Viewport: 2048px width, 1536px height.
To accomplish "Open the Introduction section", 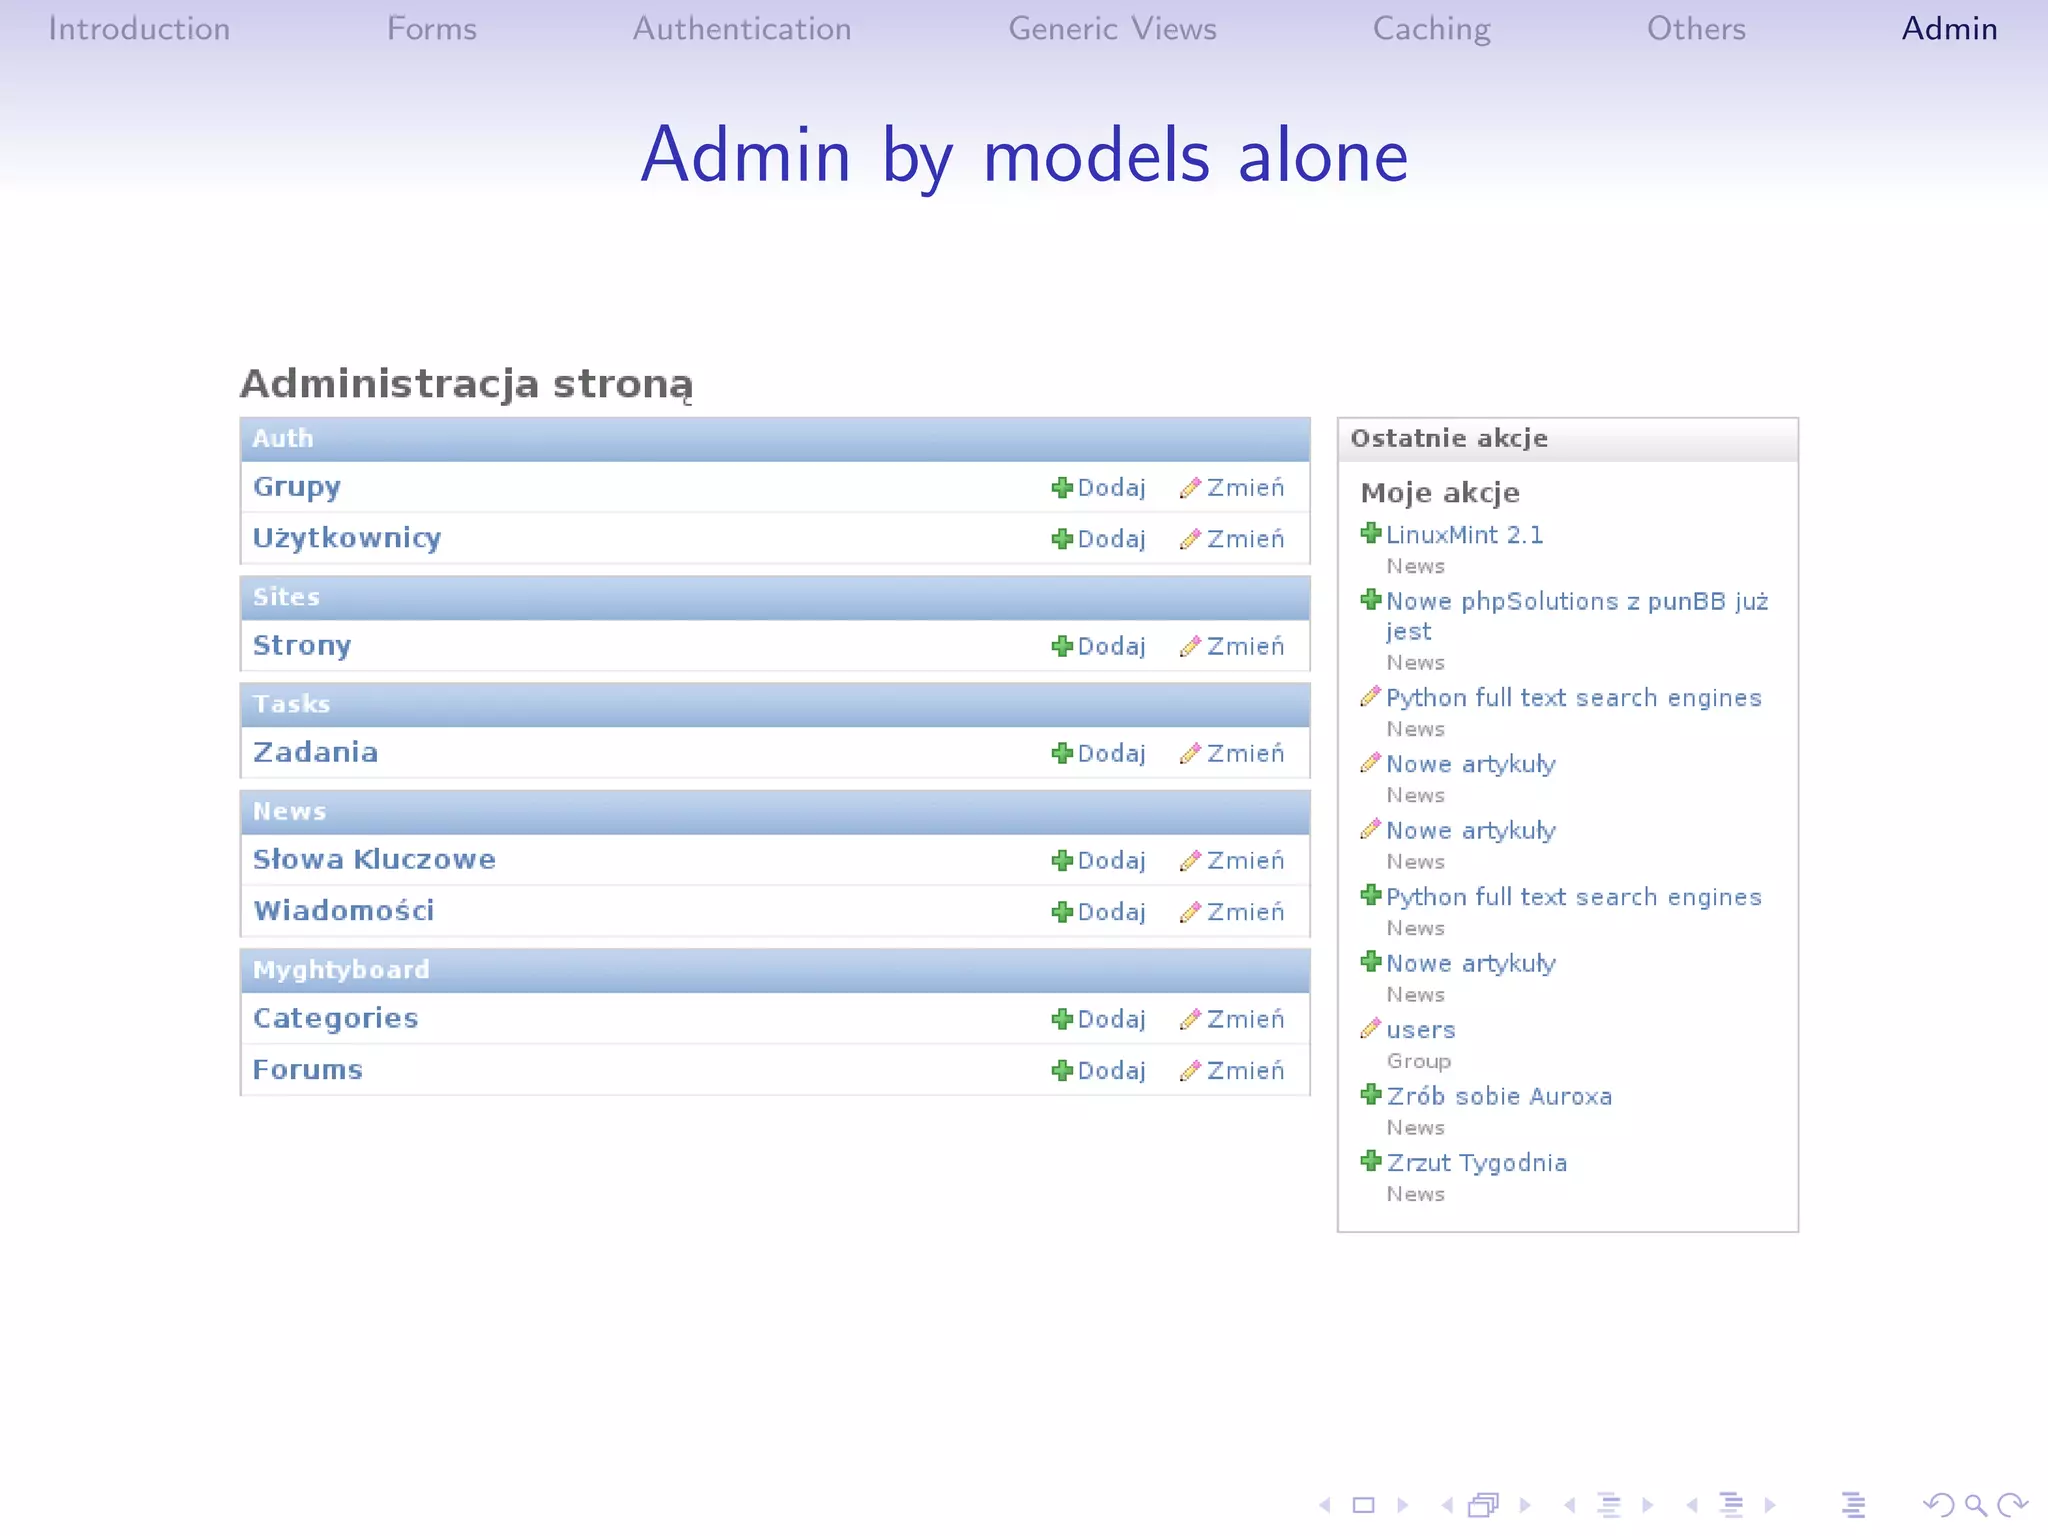I will [x=139, y=29].
